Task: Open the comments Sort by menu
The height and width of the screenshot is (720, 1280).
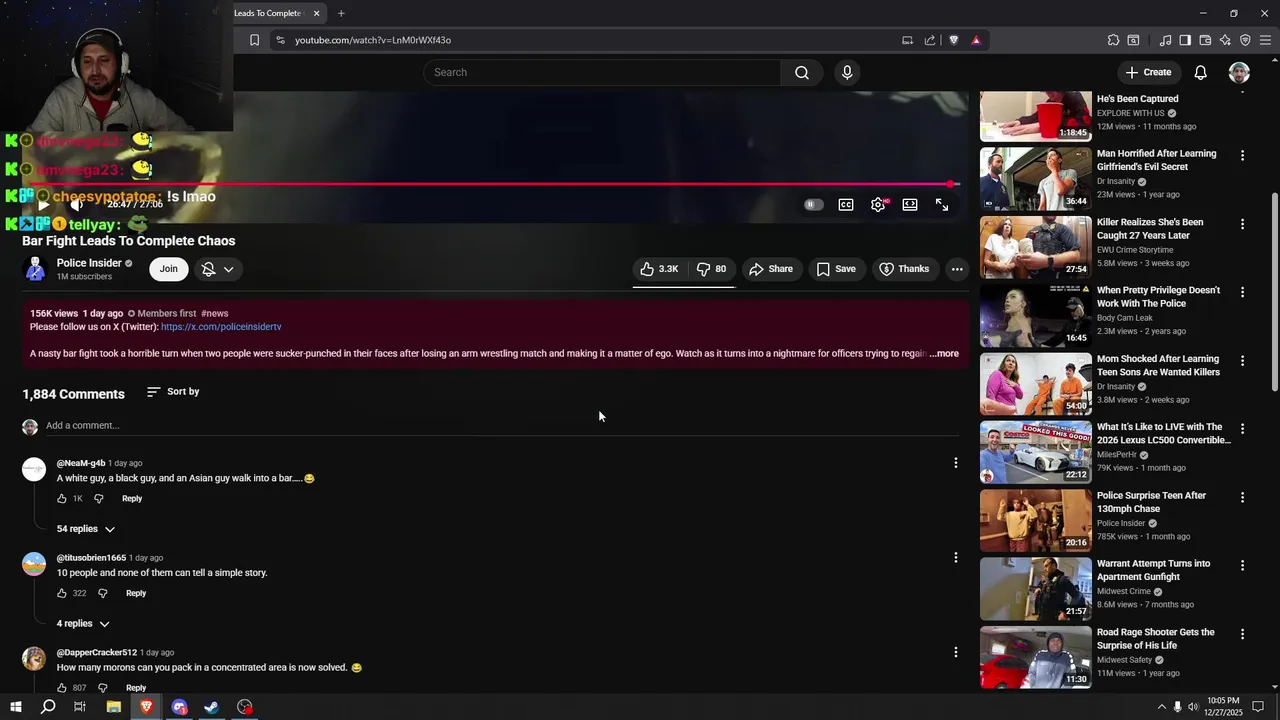Action: click(x=173, y=392)
